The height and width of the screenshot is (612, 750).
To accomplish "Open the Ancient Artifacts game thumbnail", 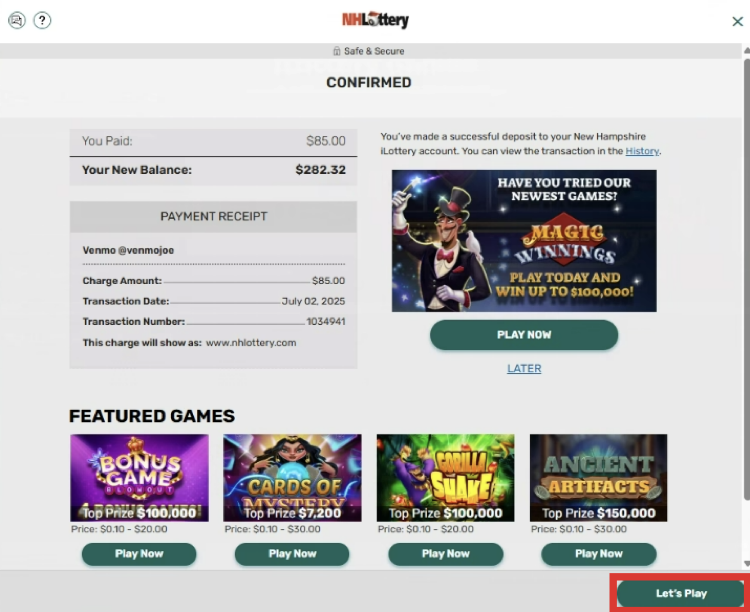I will pos(598,478).
